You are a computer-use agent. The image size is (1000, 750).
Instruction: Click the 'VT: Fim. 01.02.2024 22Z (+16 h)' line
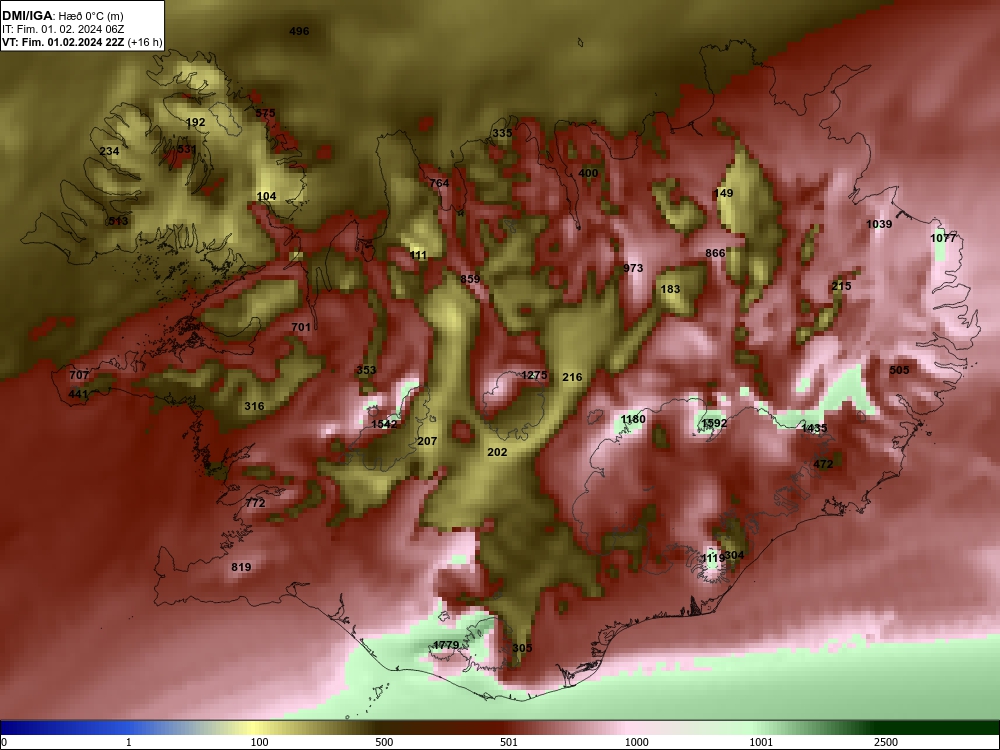82,42
